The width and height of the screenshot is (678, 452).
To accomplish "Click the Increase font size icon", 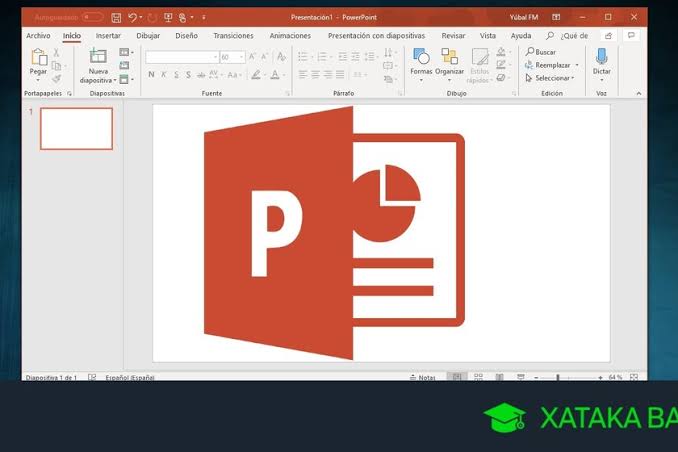I will tap(252, 57).
